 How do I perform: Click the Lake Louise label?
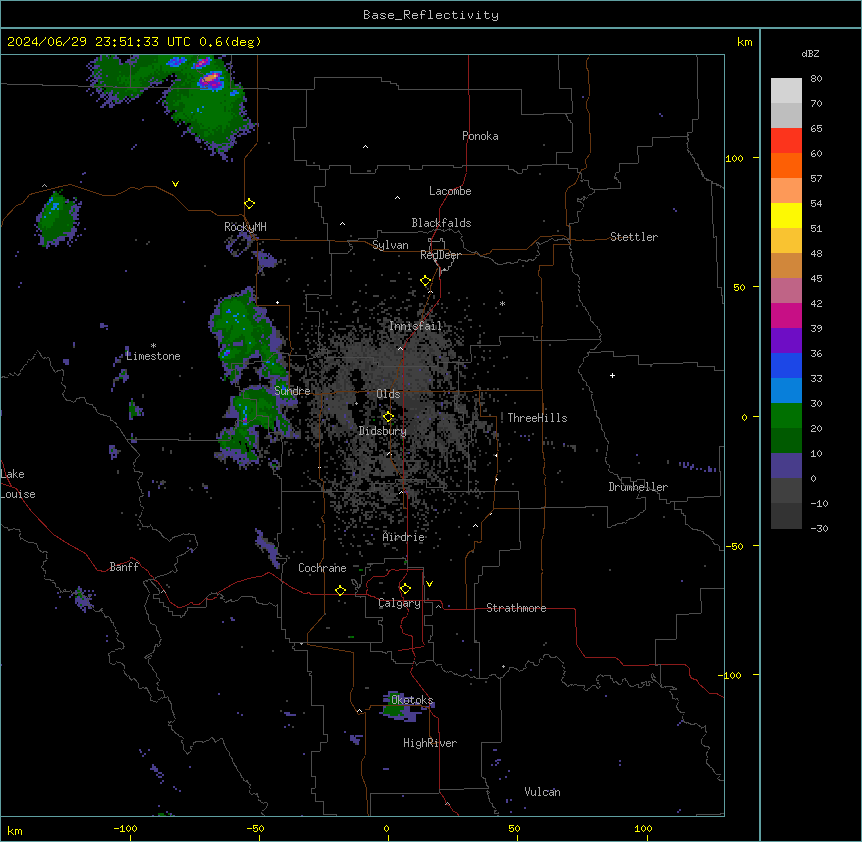tap(16, 484)
